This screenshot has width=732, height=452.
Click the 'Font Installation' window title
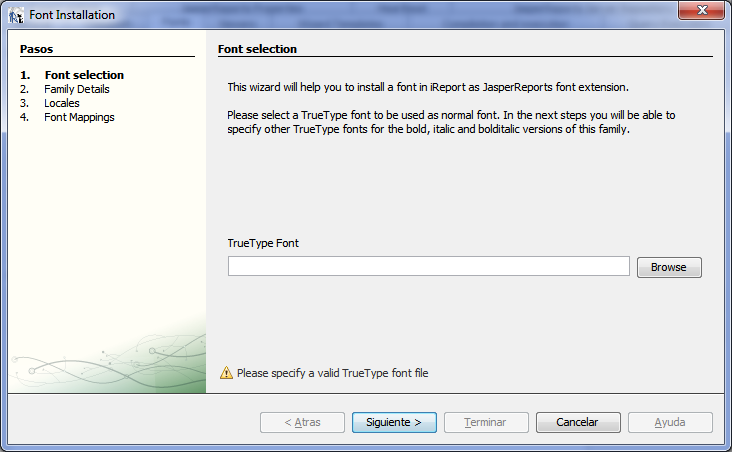72,15
